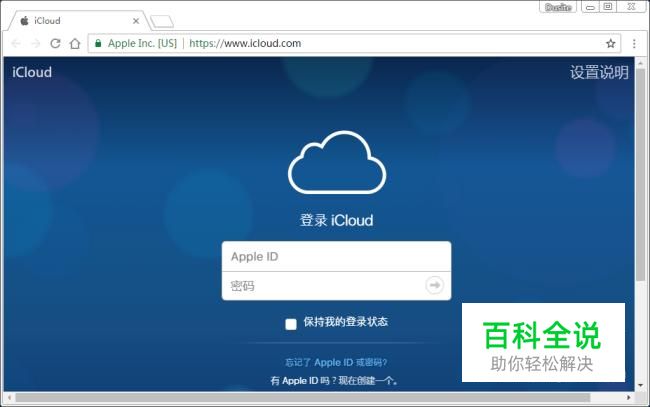Screen dimensions: 650x407
Task: Check the 保持我的登录状态 checkbox
Action: coord(291,324)
